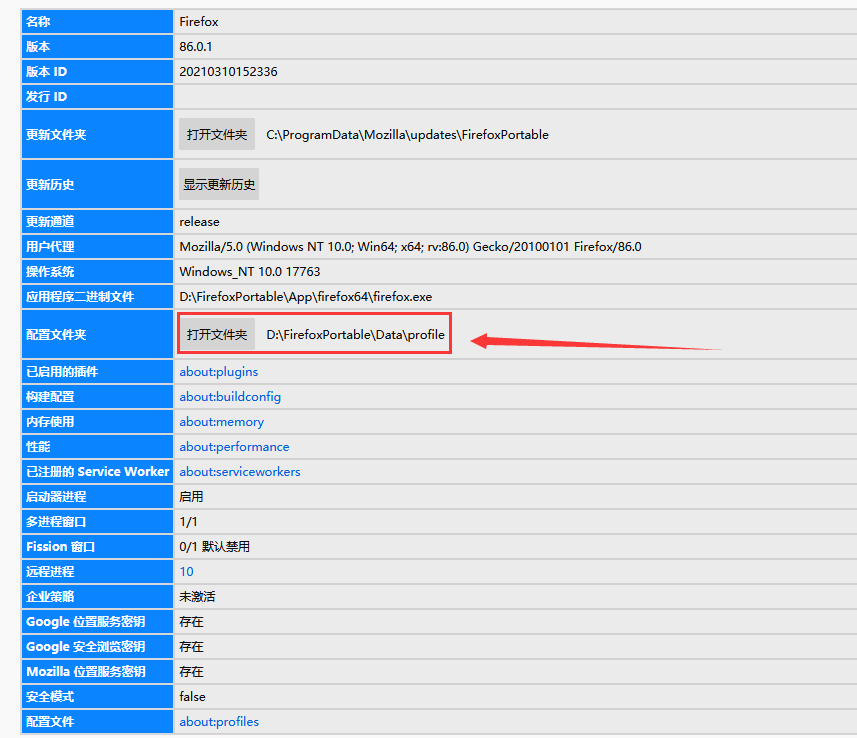Select the enterprise policy value 未激活
857x738 pixels.
click(197, 597)
